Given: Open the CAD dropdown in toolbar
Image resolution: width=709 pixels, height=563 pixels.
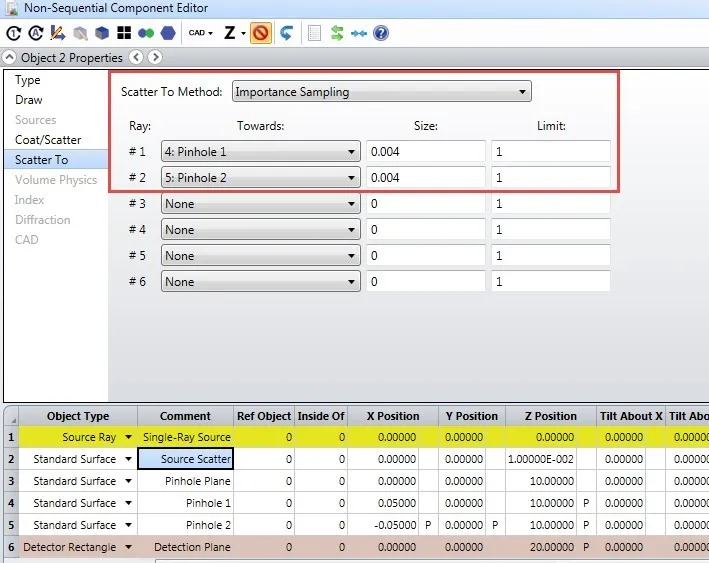Looking at the screenshot, I should [200, 33].
